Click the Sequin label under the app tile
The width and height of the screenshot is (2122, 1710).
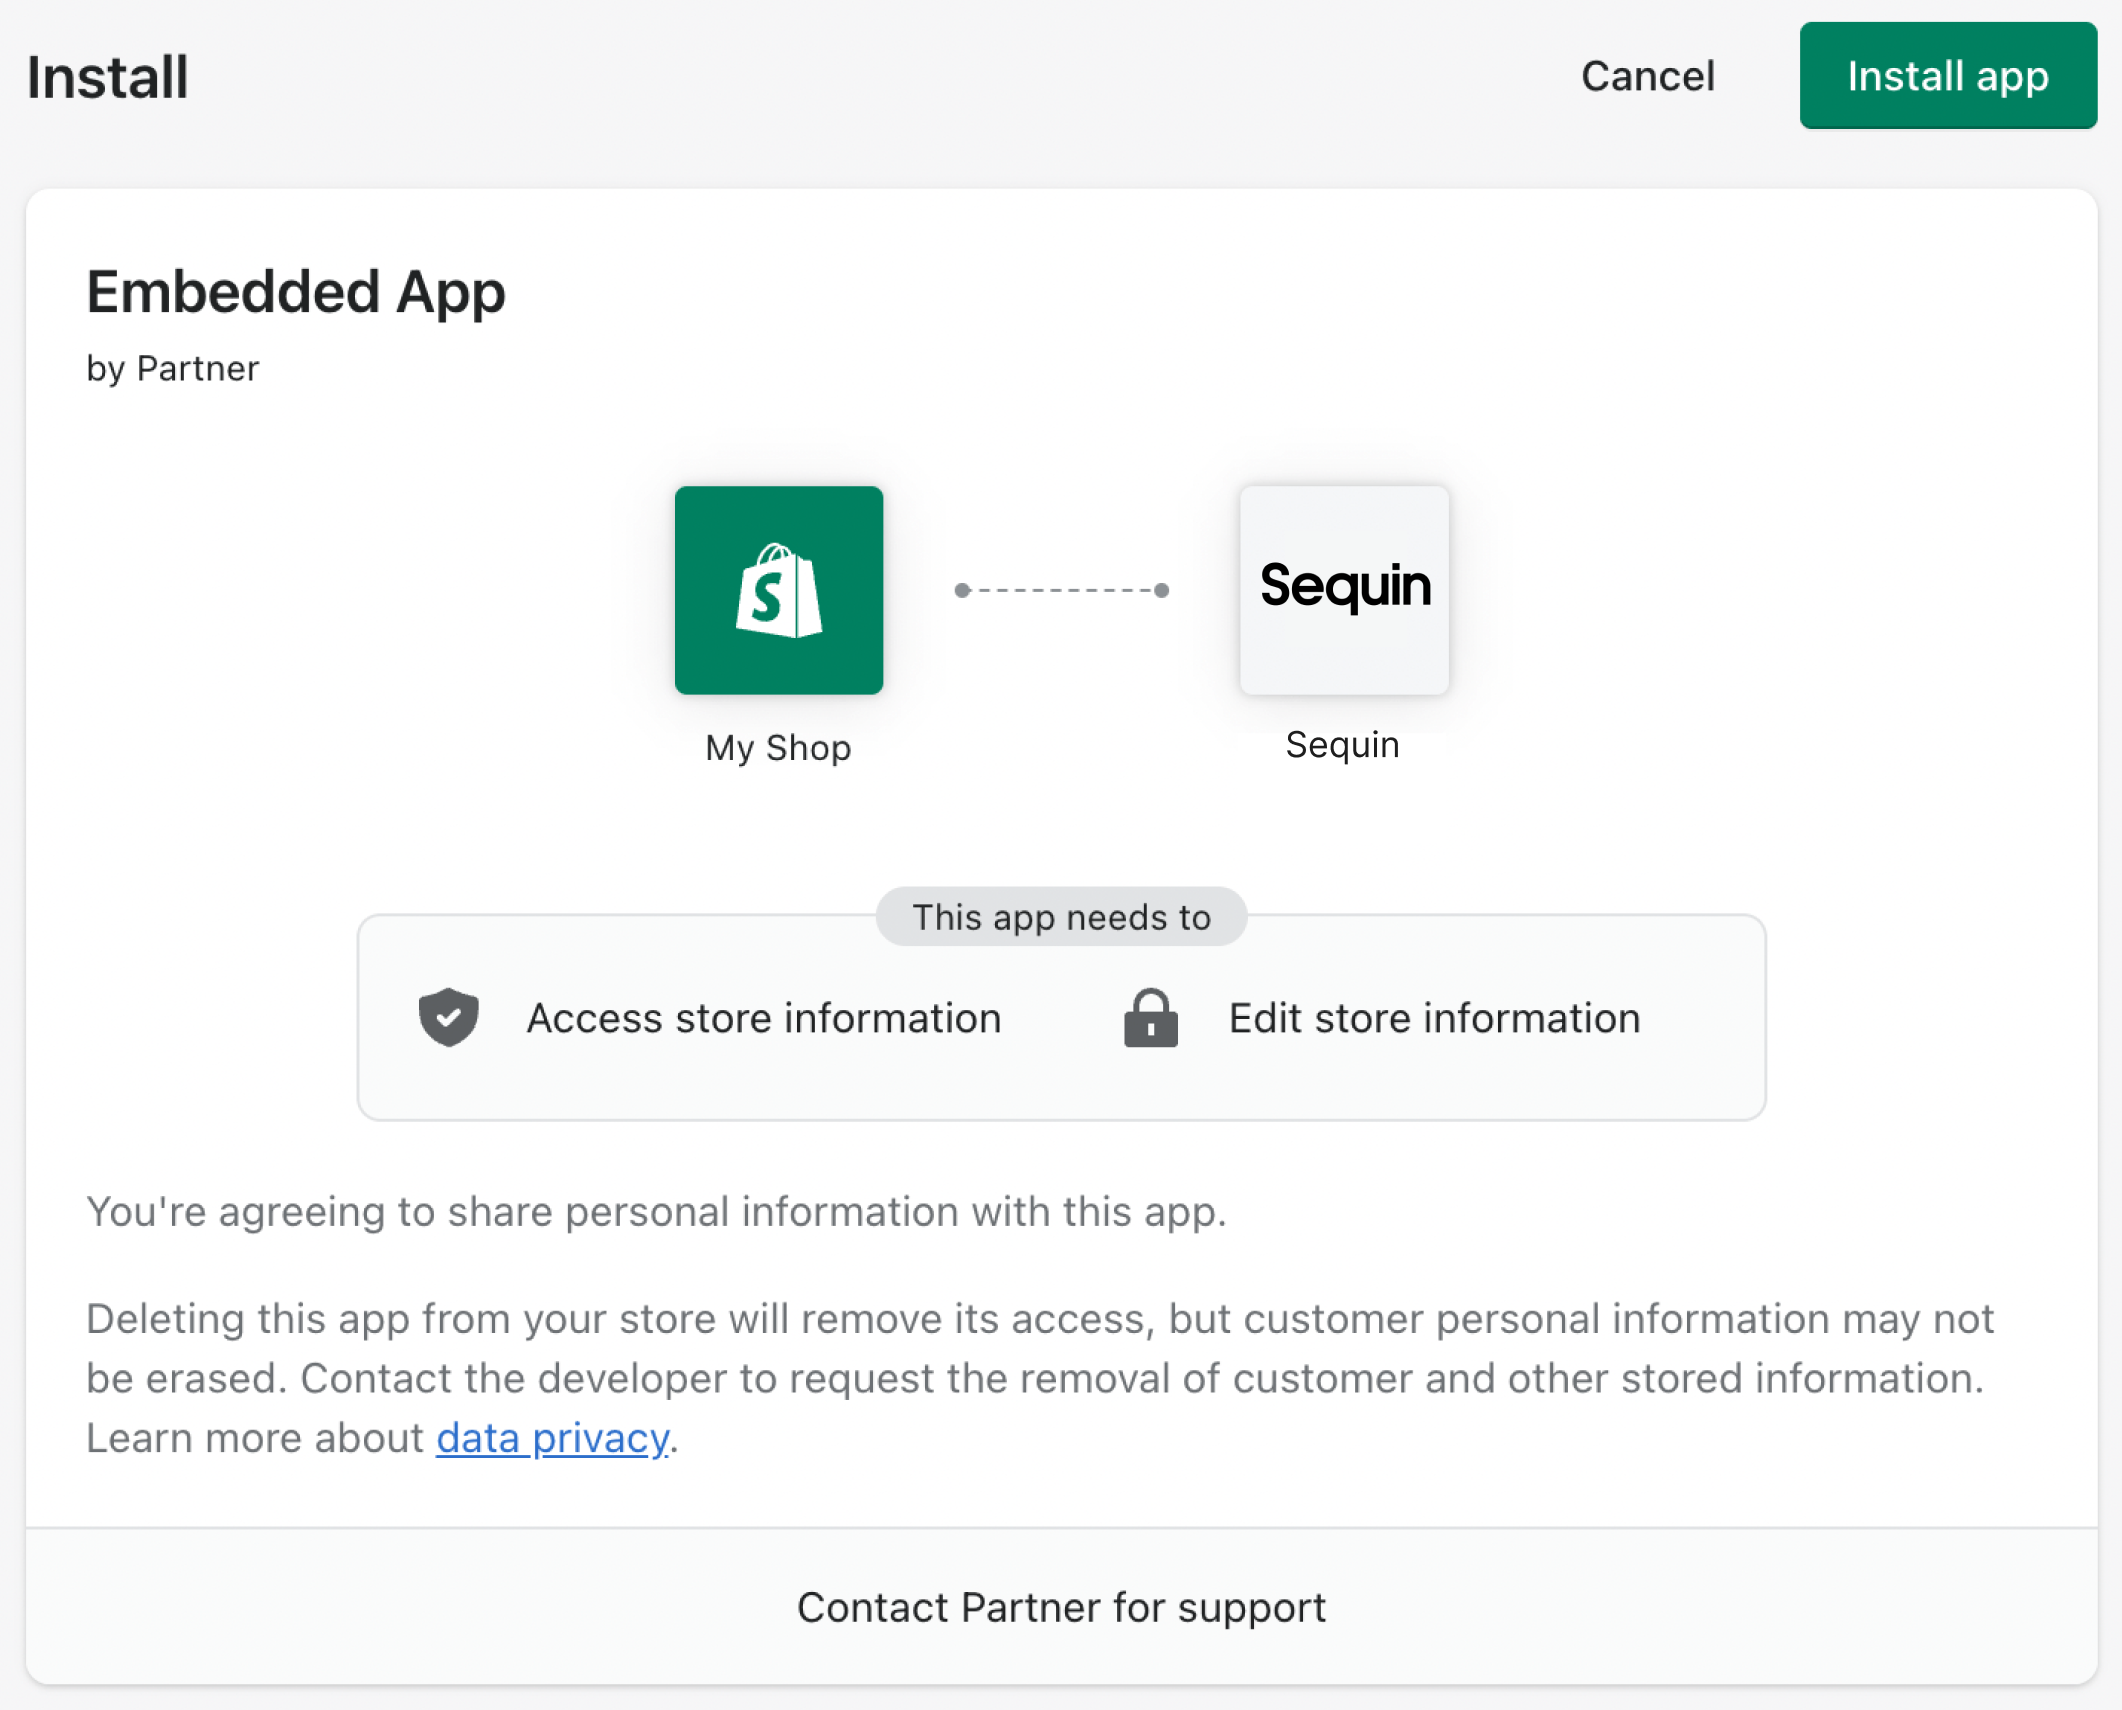(1342, 744)
